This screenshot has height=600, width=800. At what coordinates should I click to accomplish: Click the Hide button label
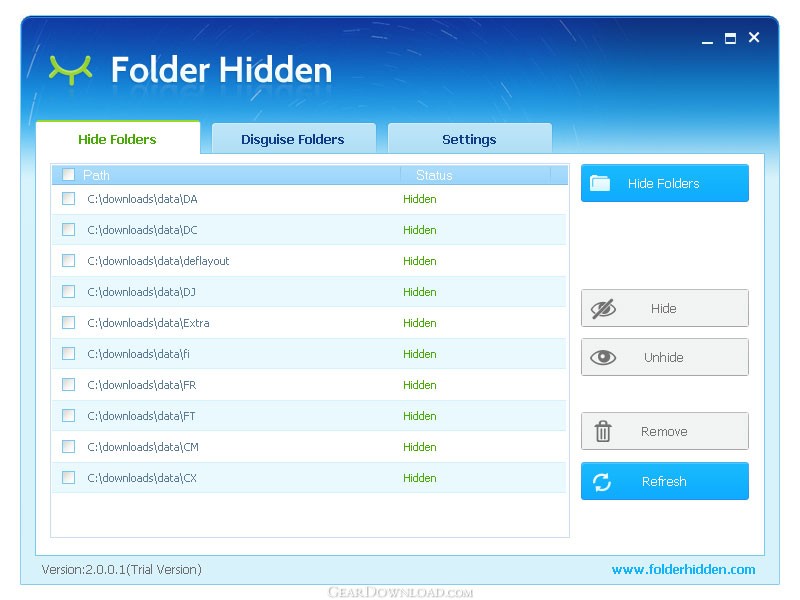pos(663,309)
